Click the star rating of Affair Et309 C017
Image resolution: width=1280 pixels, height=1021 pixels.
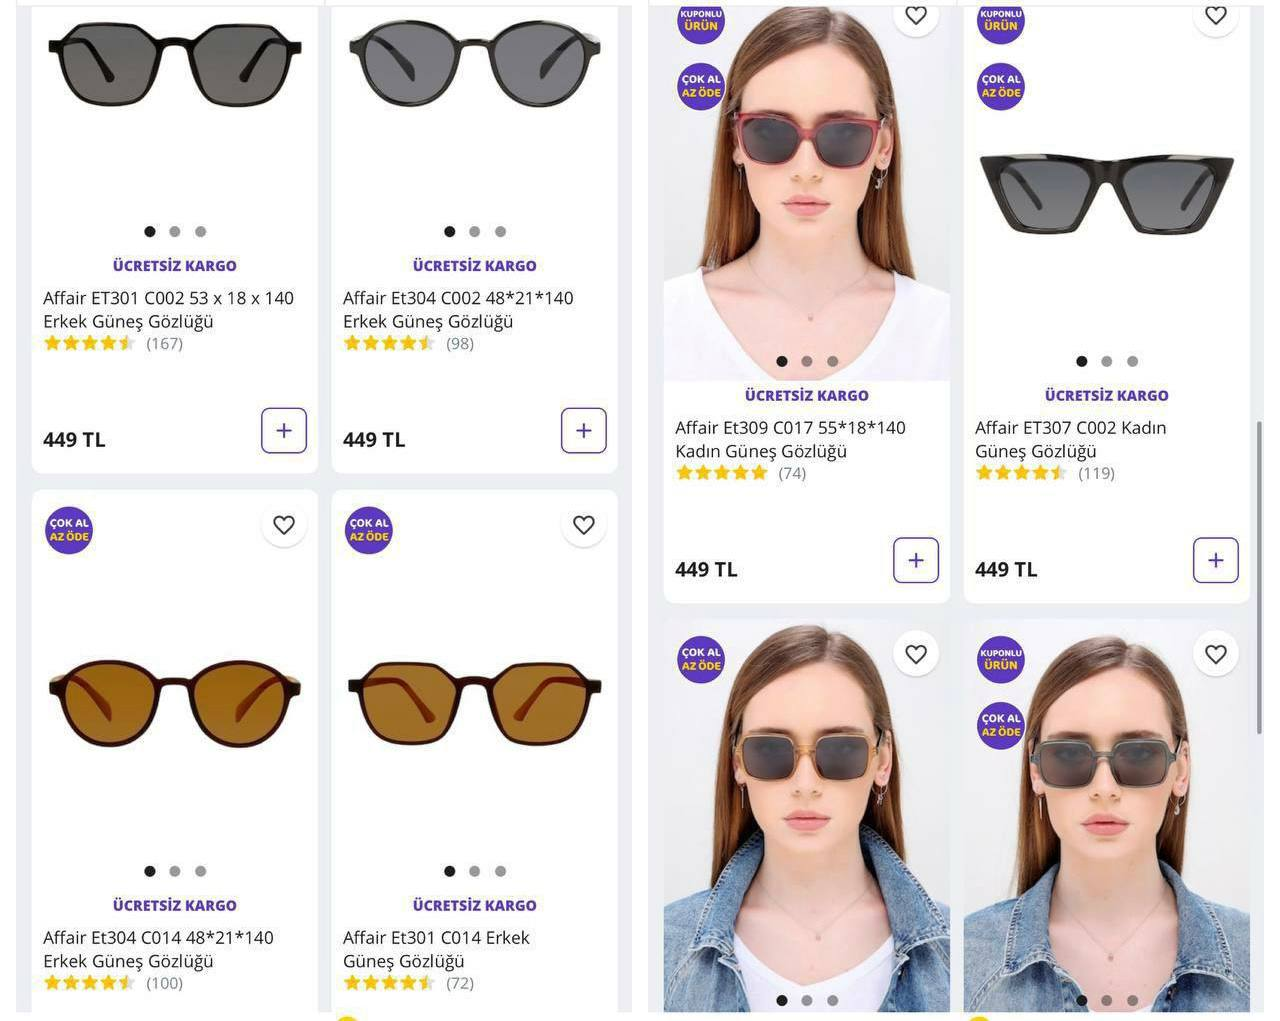(719, 472)
